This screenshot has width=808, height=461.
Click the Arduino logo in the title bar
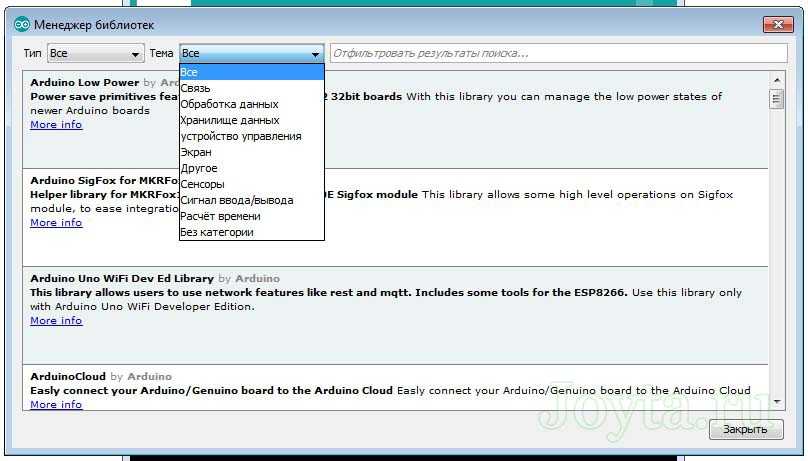point(22,24)
